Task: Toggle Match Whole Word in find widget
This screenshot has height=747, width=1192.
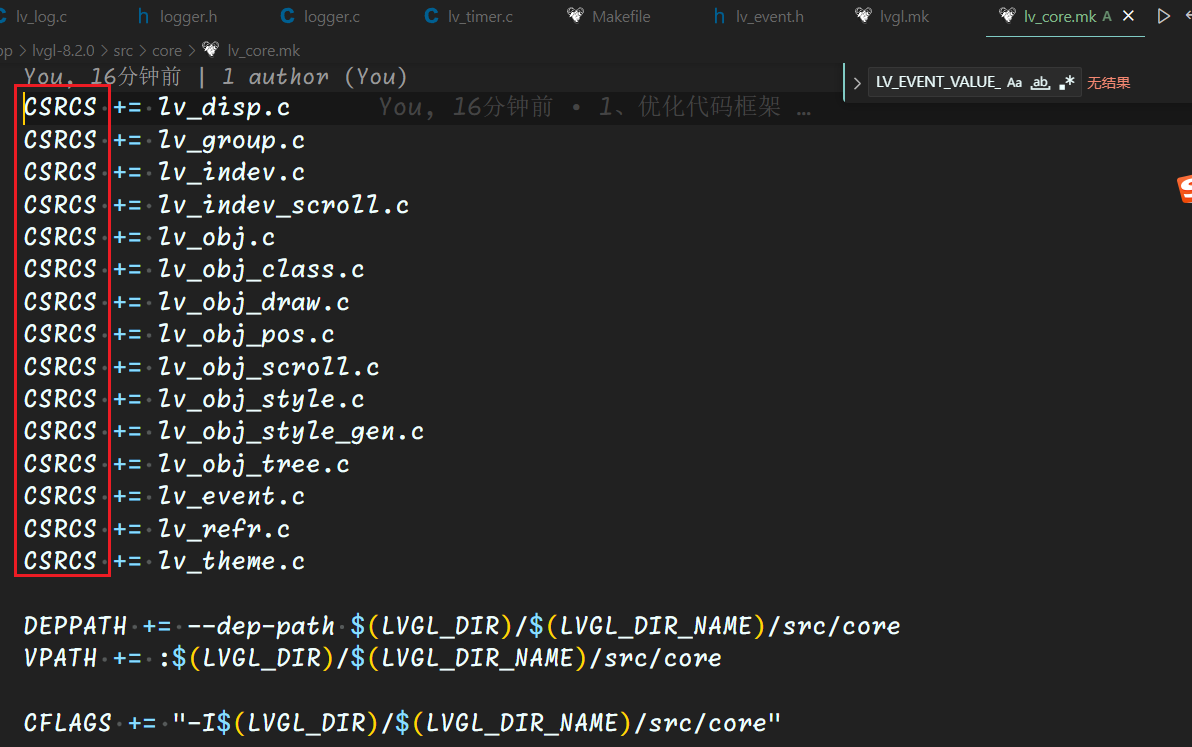Action: click(x=1040, y=82)
